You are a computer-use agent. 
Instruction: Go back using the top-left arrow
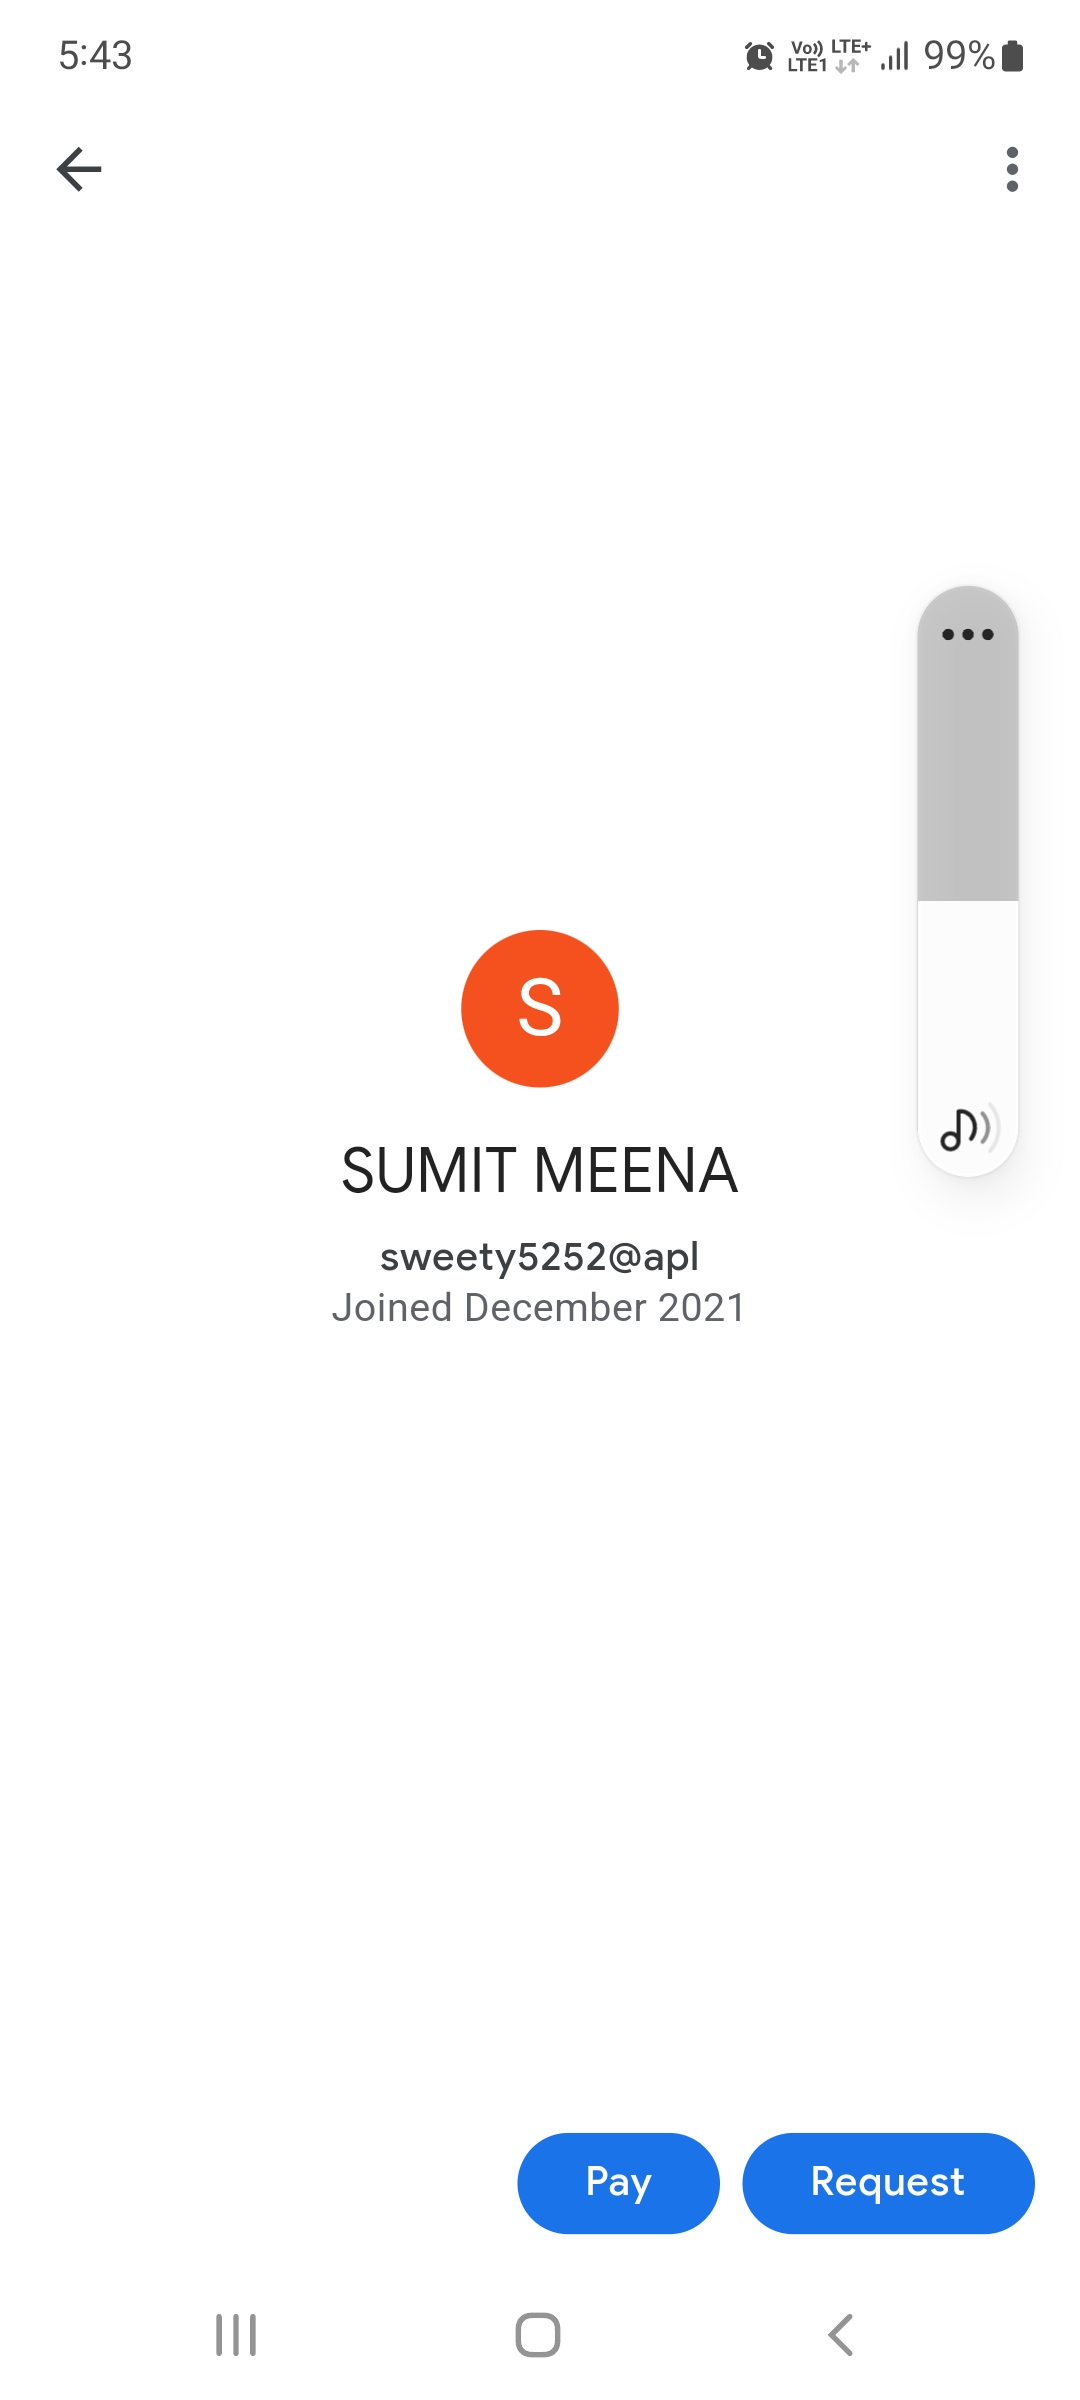click(79, 169)
